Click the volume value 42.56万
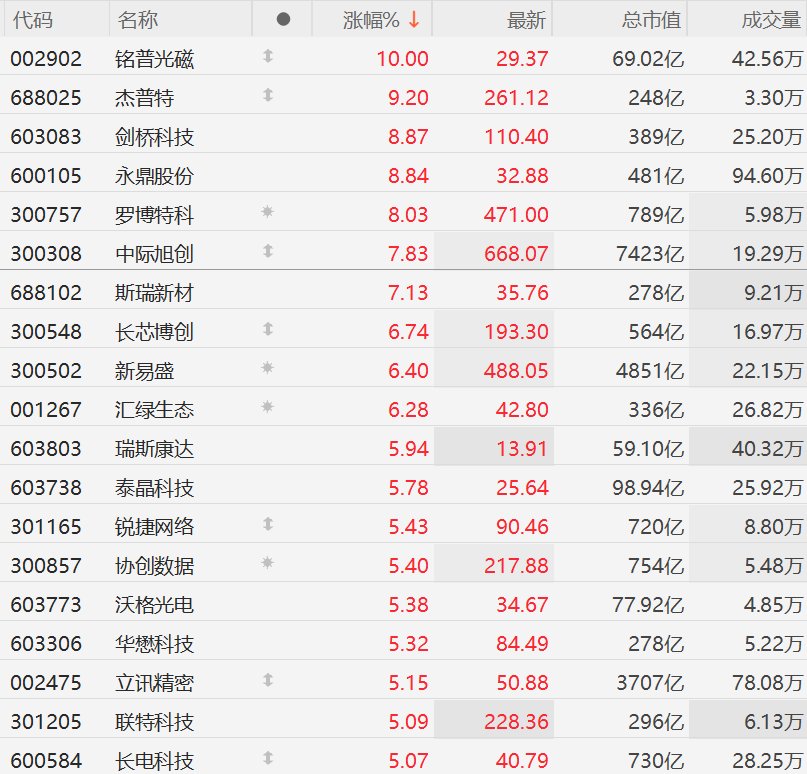The height and width of the screenshot is (774, 807). click(767, 59)
